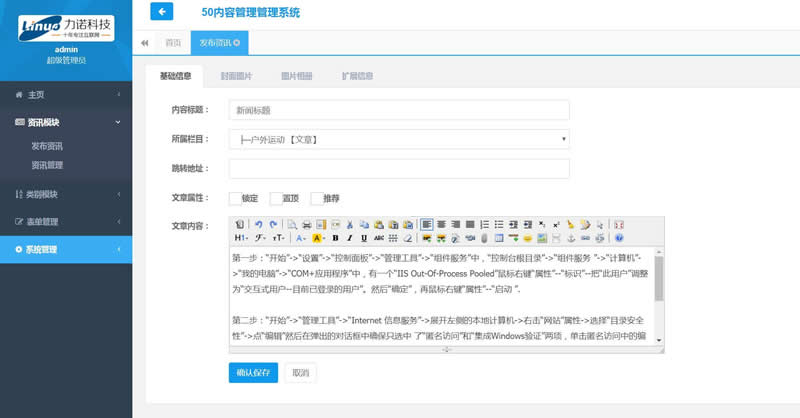Open the 资讯管理 sidebar link
Screen dimensions: 800x418
coord(47,165)
